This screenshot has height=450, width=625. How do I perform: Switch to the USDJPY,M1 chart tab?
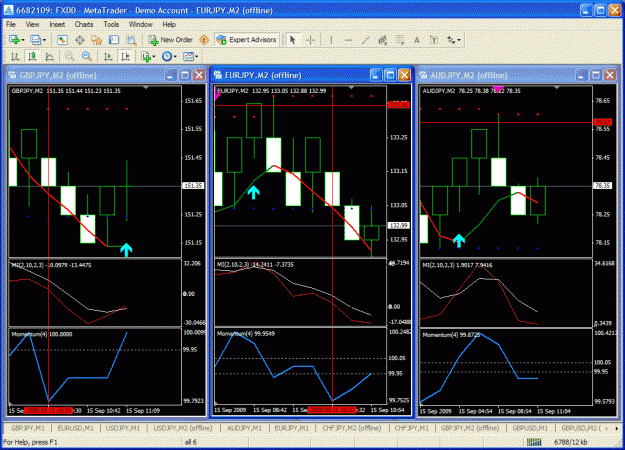point(122,428)
